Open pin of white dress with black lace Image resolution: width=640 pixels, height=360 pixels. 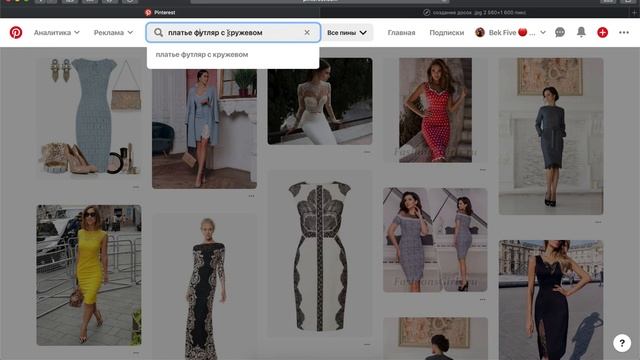coord(320,255)
